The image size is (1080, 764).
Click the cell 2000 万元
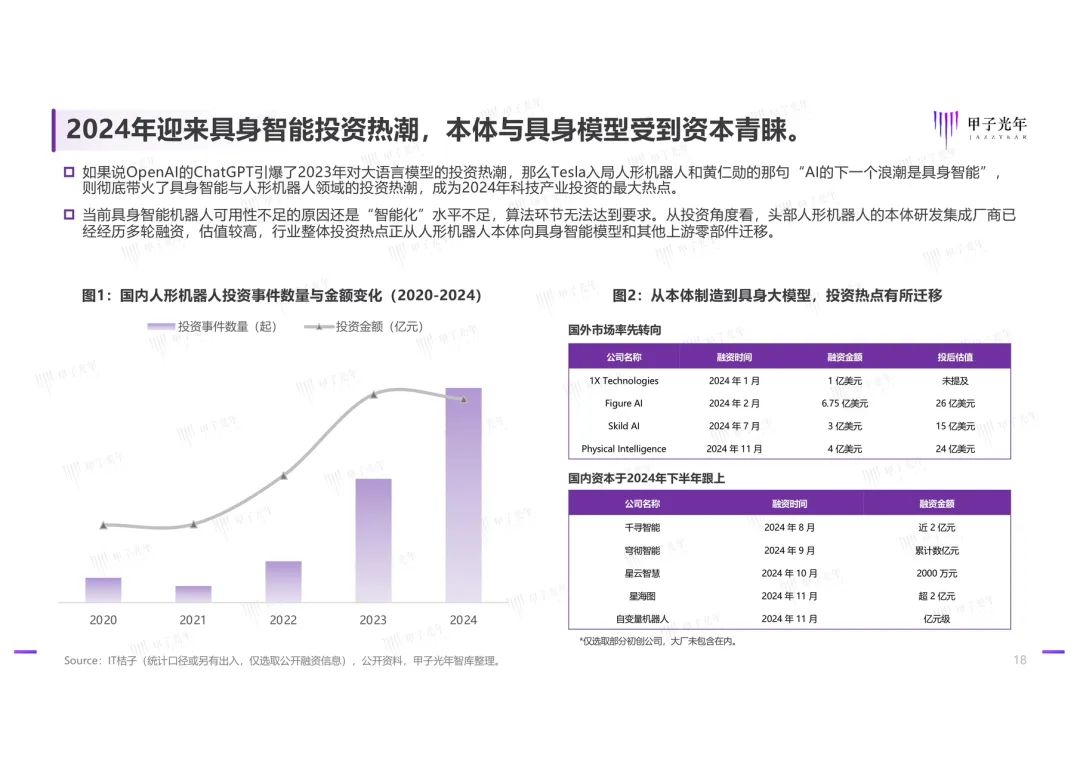point(937,574)
